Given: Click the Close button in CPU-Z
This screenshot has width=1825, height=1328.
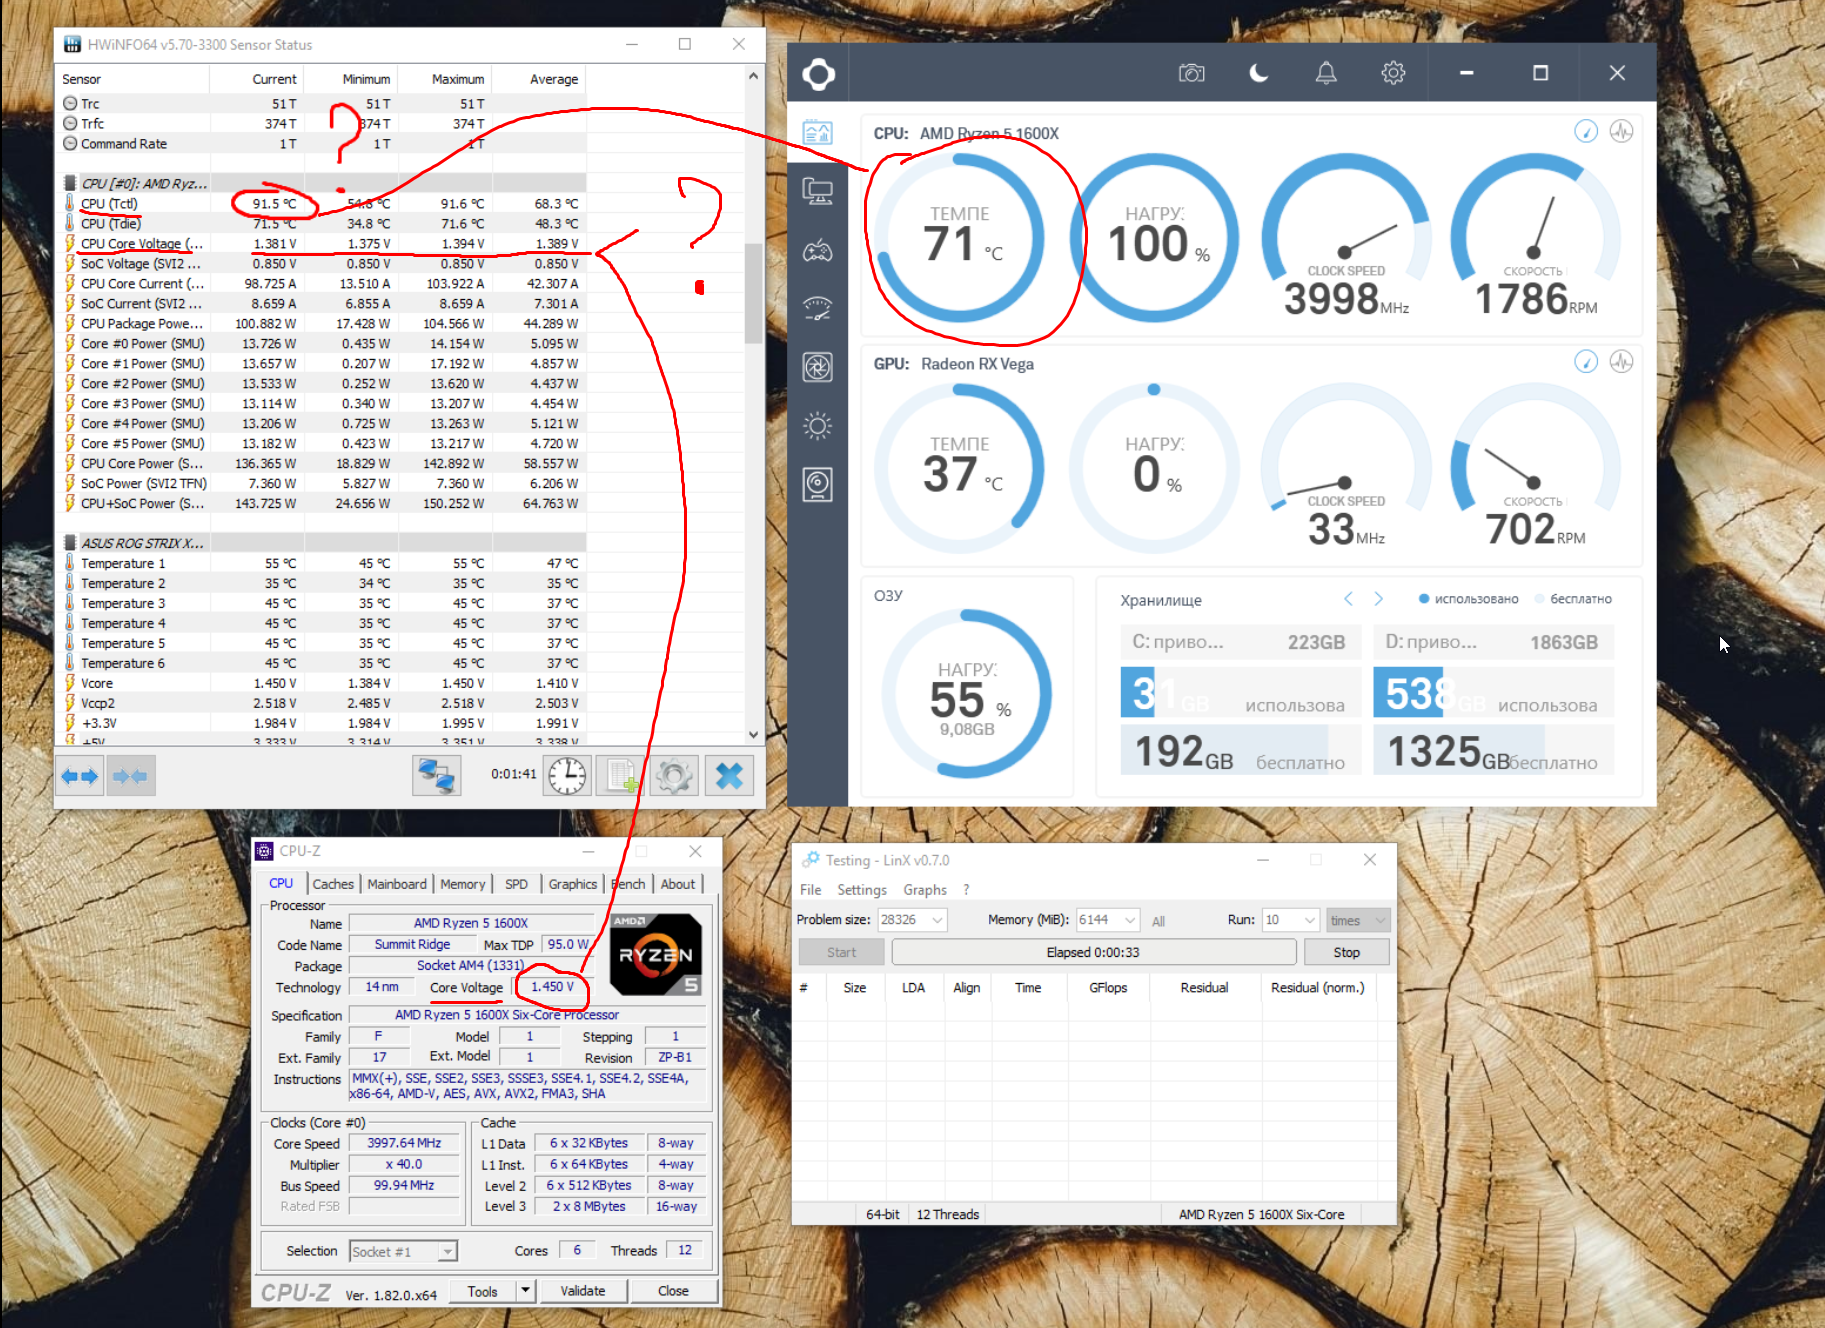Looking at the screenshot, I should click(x=673, y=1291).
